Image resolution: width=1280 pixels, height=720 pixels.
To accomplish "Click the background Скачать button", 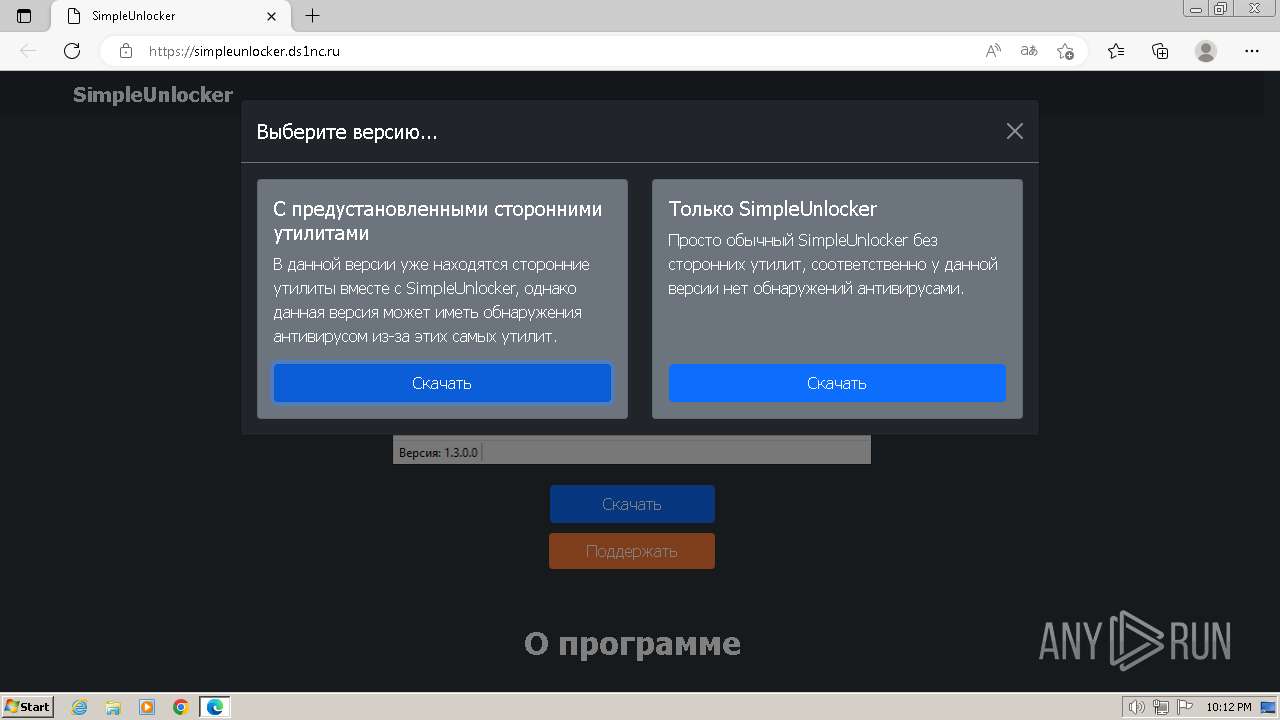I will tap(632, 504).
